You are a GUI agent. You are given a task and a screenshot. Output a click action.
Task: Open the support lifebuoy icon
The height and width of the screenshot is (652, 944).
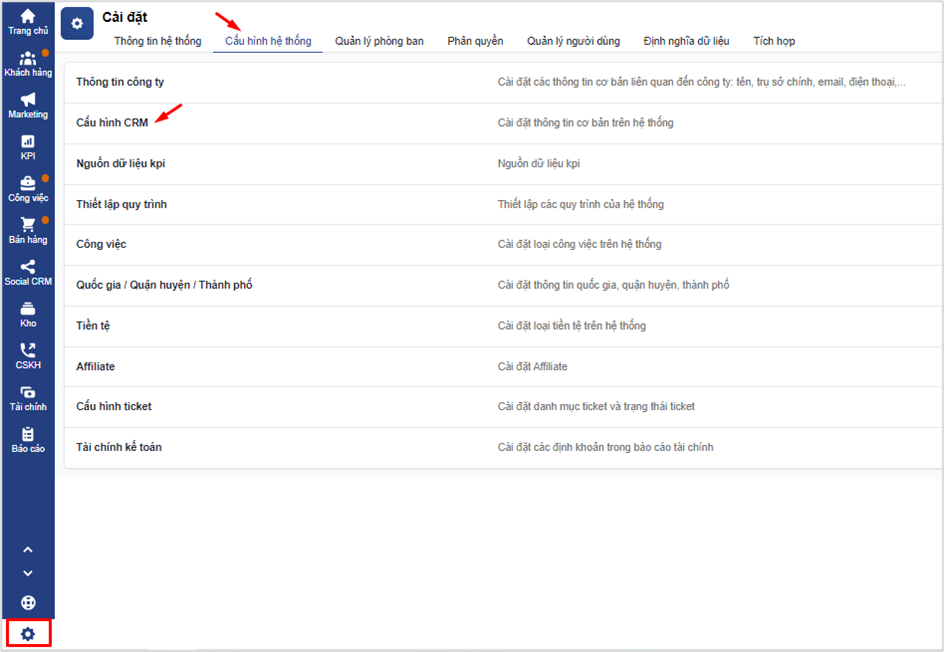28,603
